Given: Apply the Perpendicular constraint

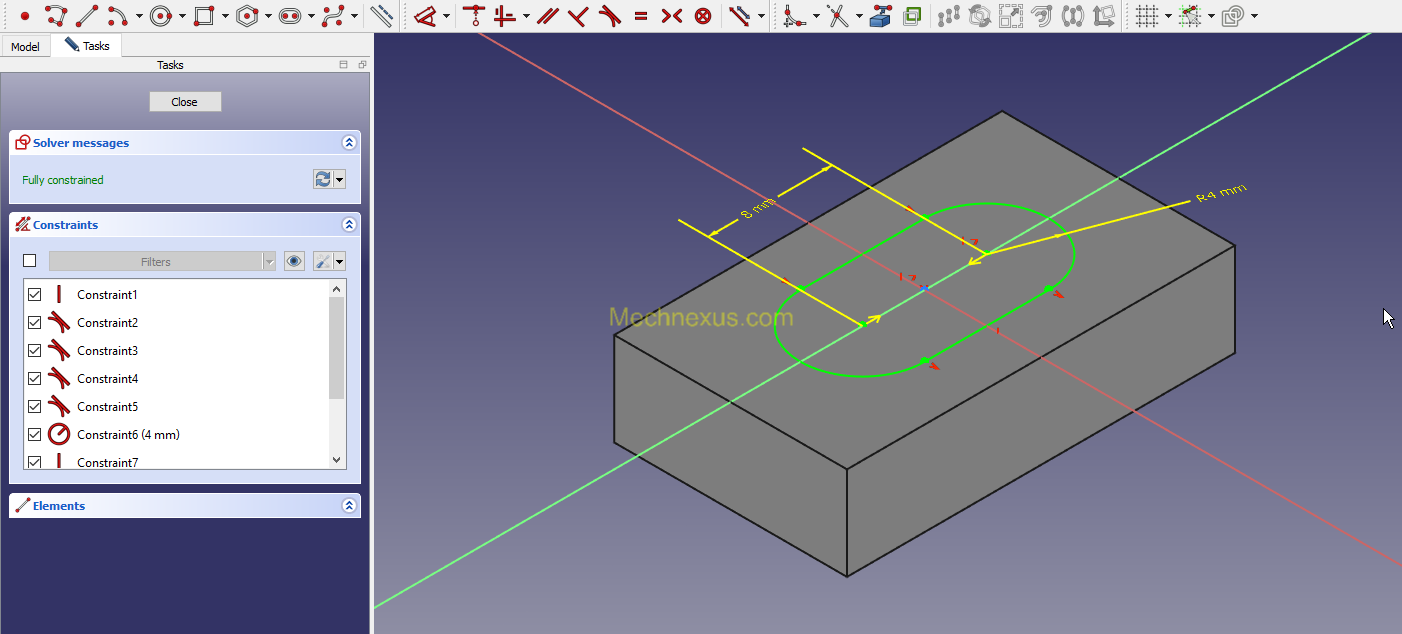Looking at the screenshot, I should click(x=578, y=16).
